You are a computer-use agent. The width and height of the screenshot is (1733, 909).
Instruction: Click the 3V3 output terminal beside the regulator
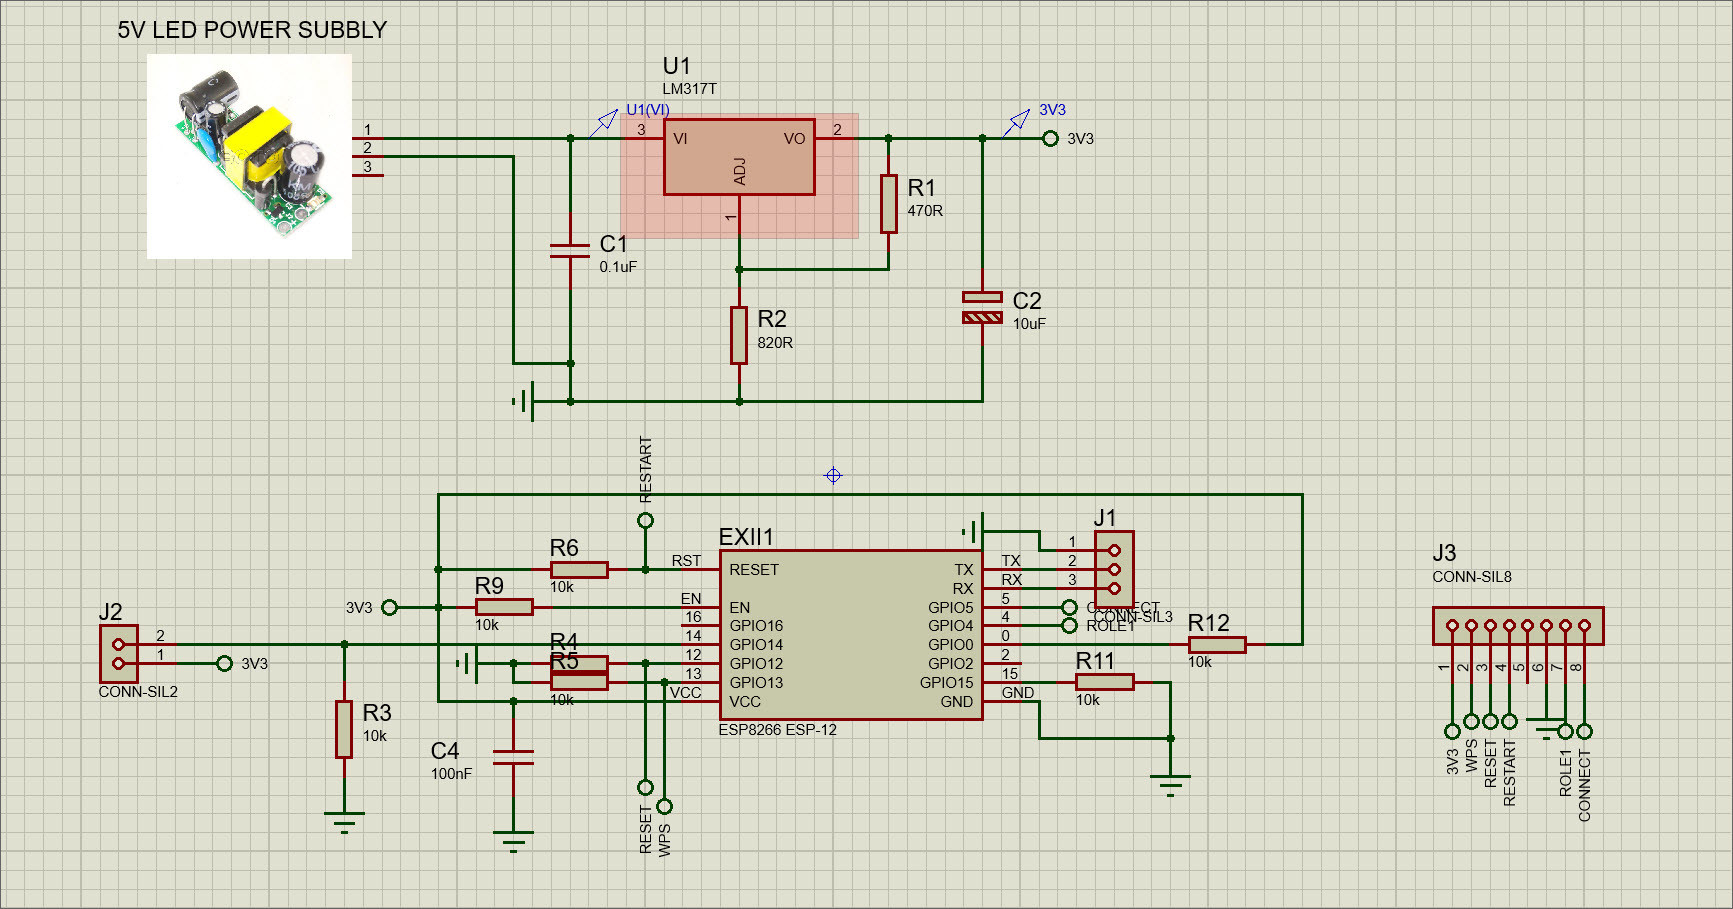click(1050, 139)
